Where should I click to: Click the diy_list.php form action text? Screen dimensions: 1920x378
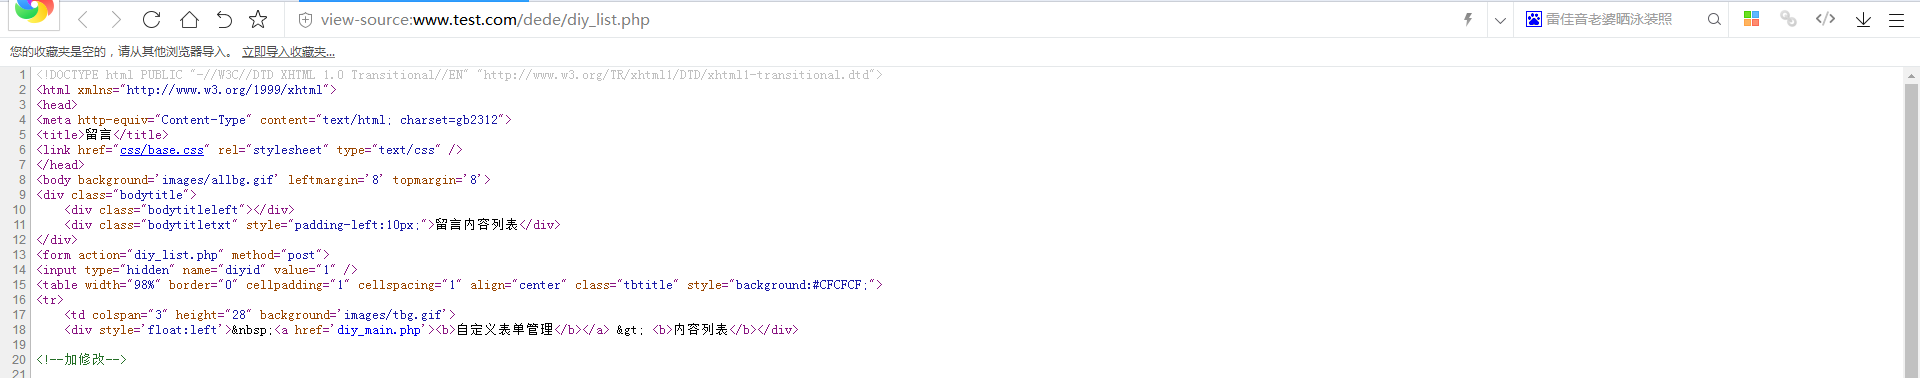point(176,255)
